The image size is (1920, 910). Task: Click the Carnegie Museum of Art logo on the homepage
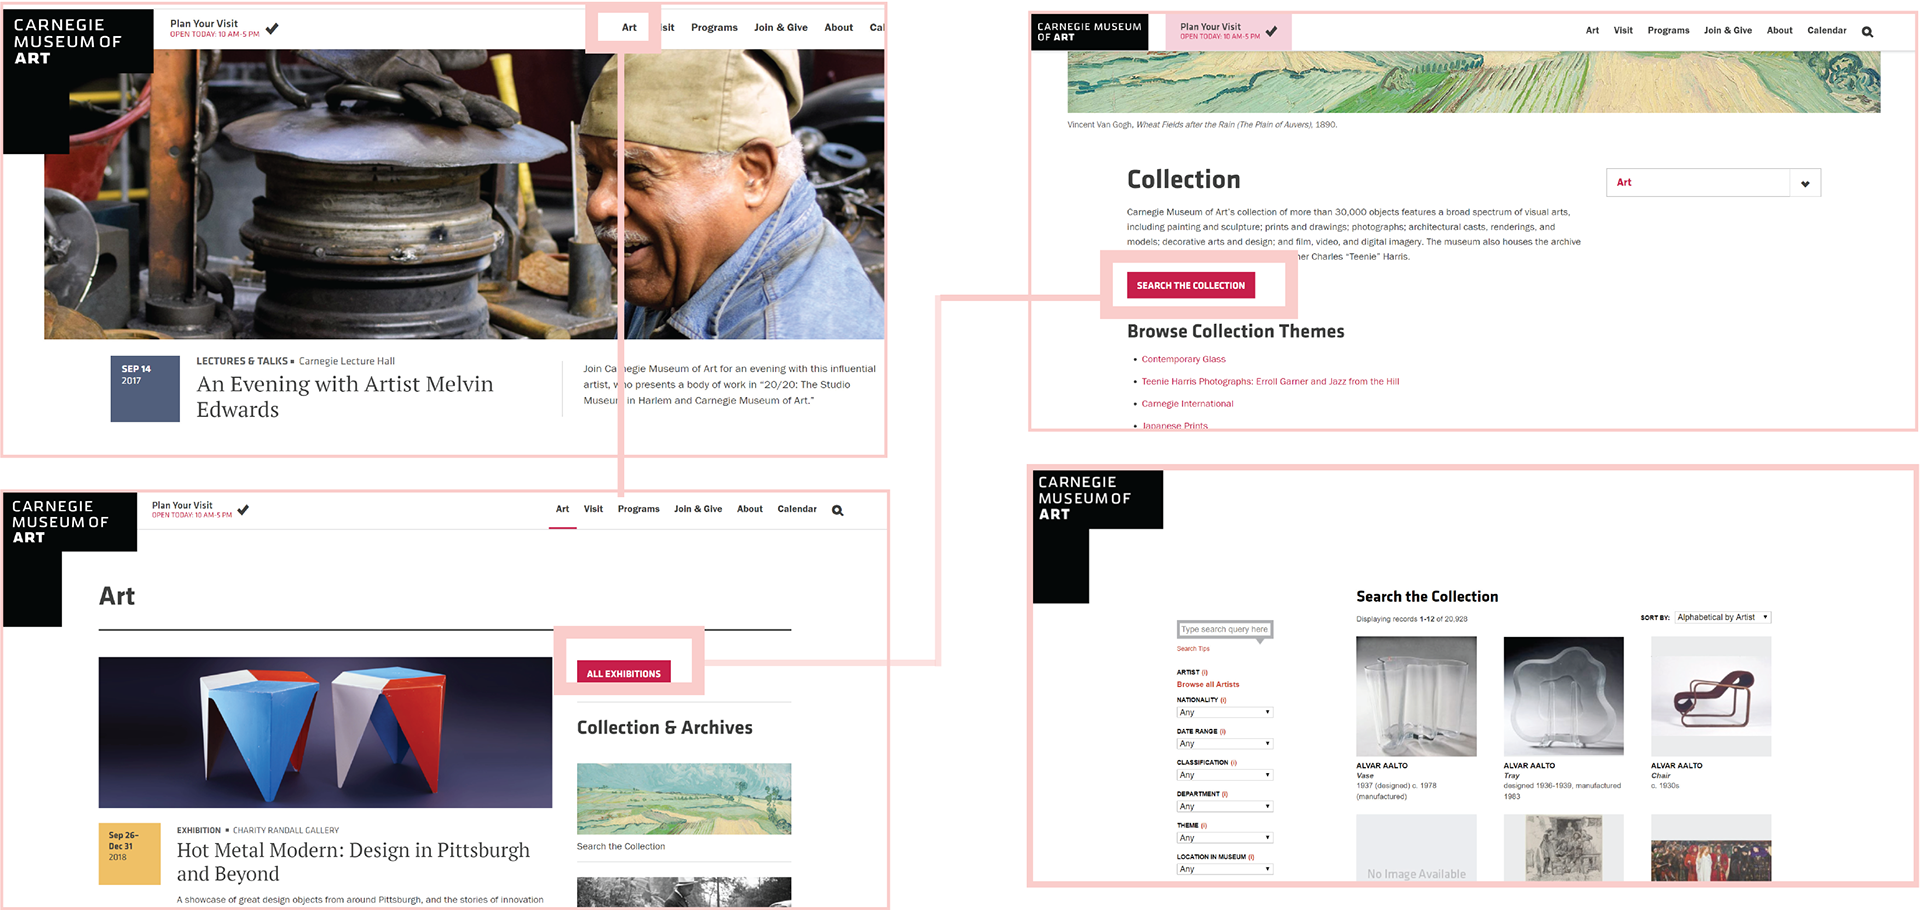(x=78, y=82)
